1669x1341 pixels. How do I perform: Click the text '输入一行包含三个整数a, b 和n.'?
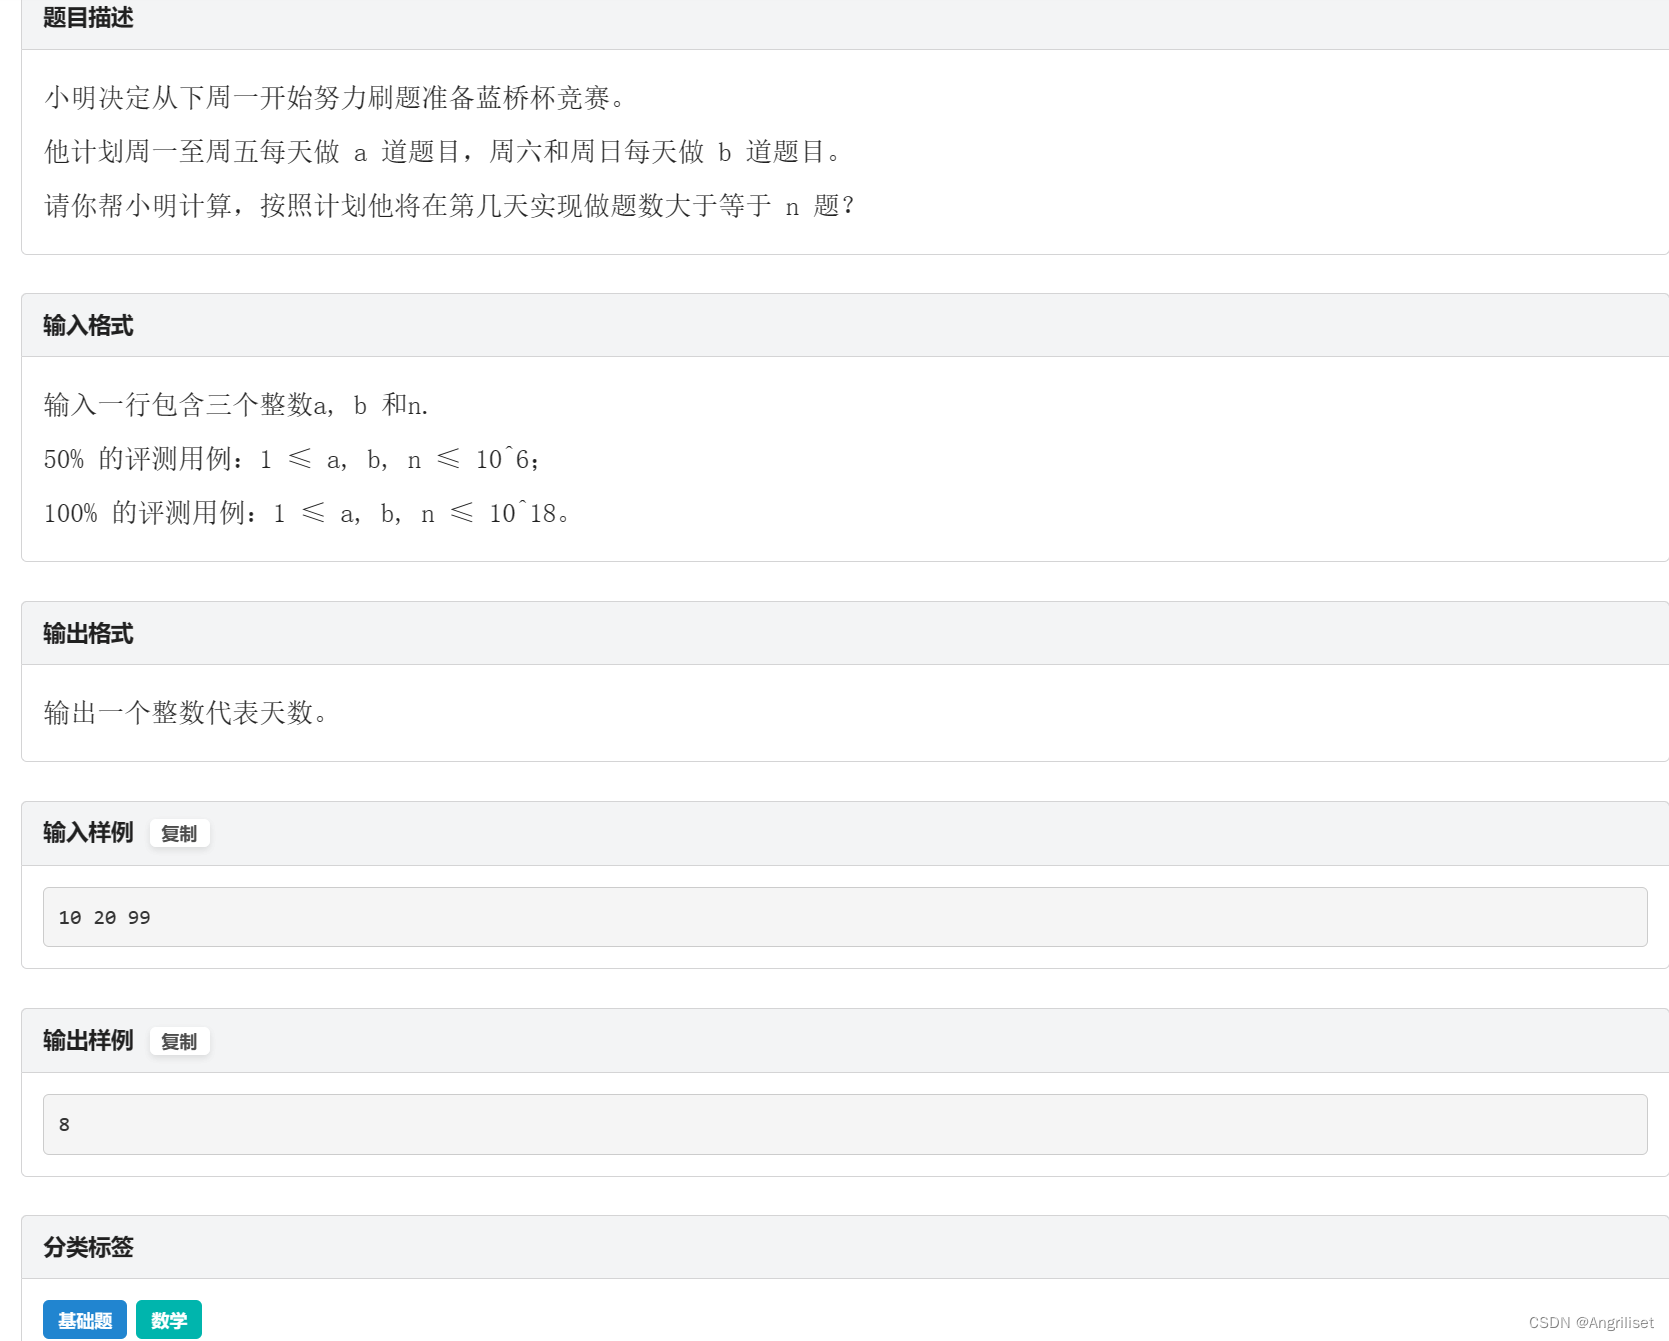(236, 405)
